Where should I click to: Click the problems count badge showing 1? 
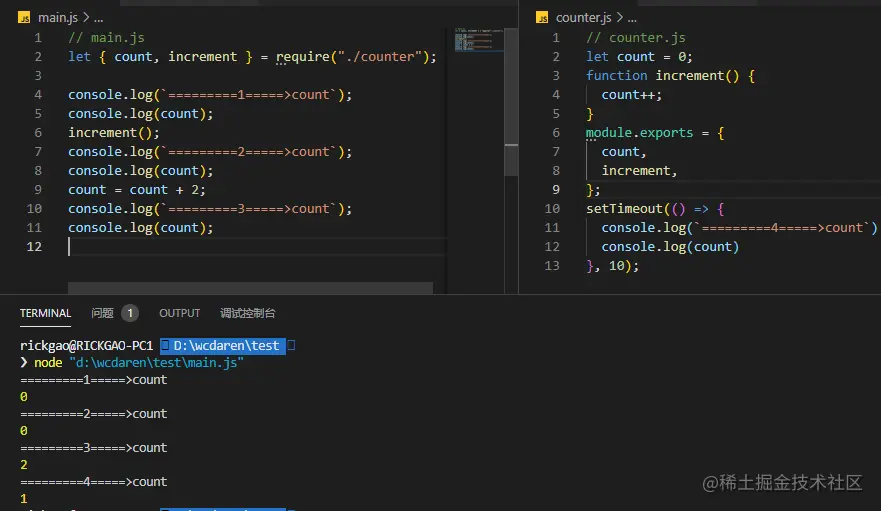pos(130,313)
